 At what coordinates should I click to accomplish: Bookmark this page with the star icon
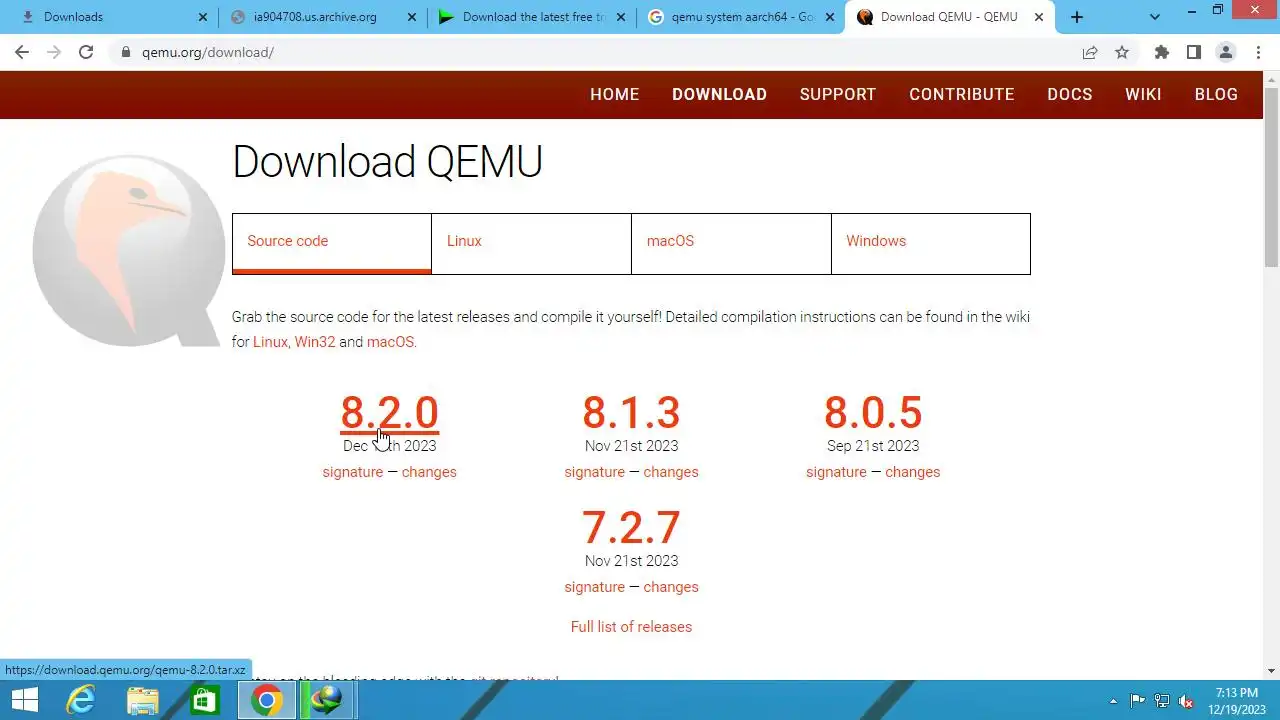click(1122, 52)
